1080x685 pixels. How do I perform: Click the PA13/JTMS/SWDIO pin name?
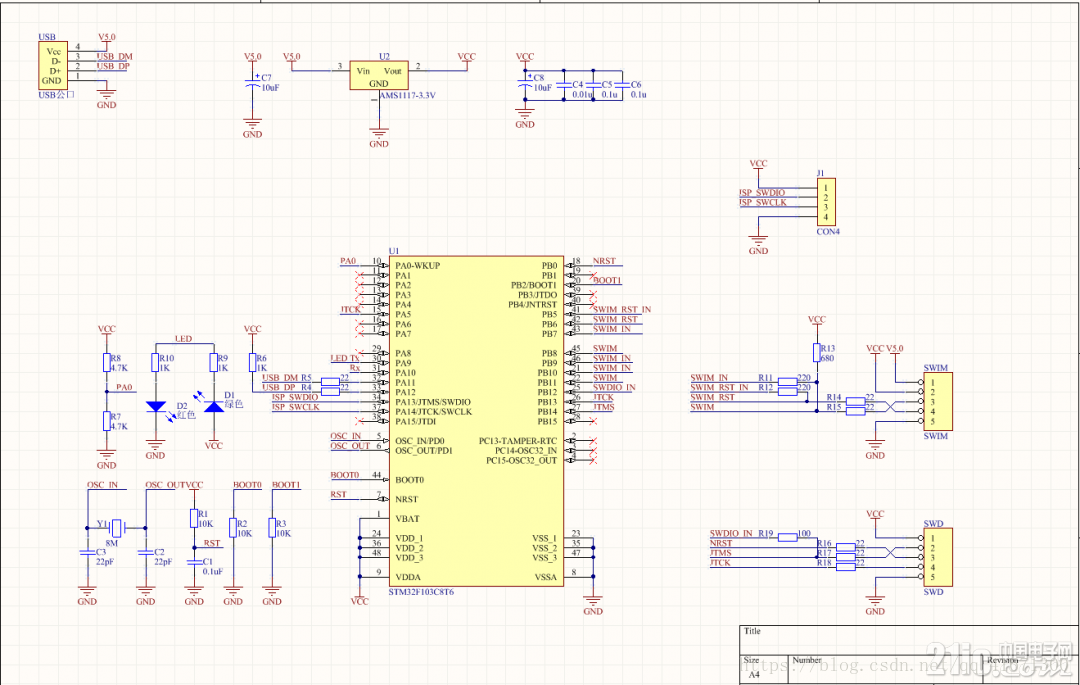433,402
